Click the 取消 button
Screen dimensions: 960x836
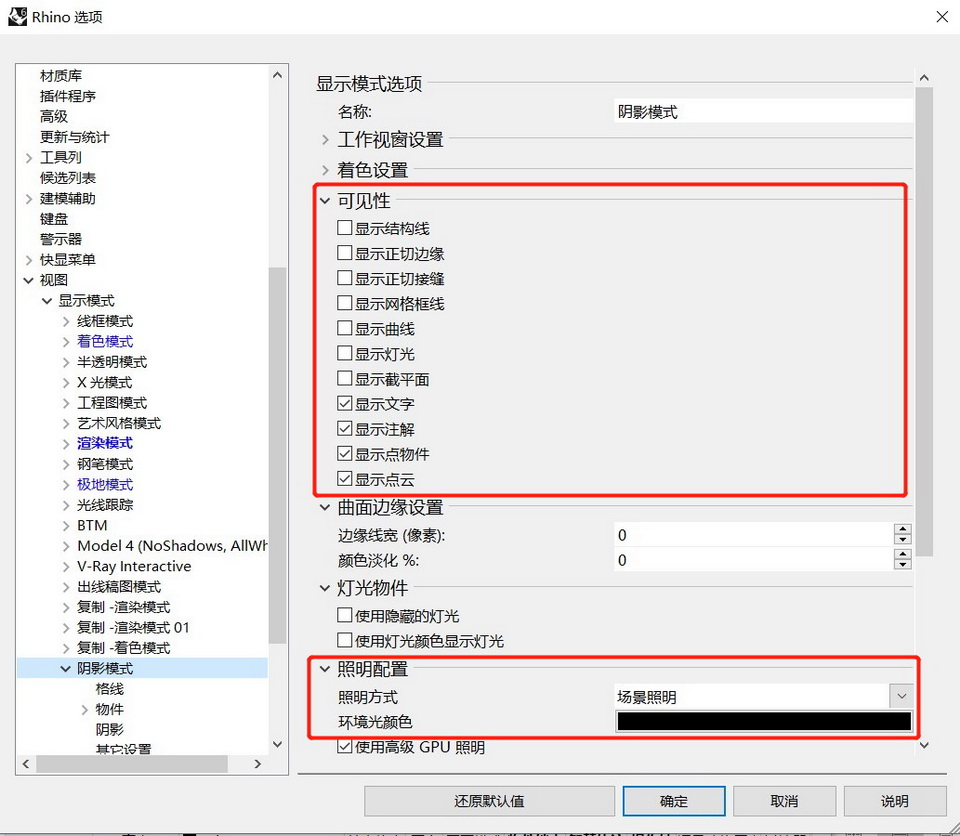click(x=784, y=801)
